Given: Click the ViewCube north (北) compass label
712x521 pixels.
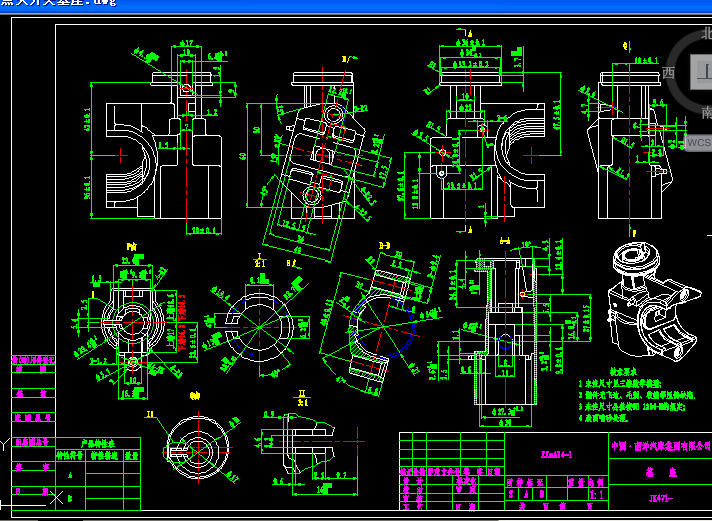Looking at the screenshot, I should (x=707, y=33).
